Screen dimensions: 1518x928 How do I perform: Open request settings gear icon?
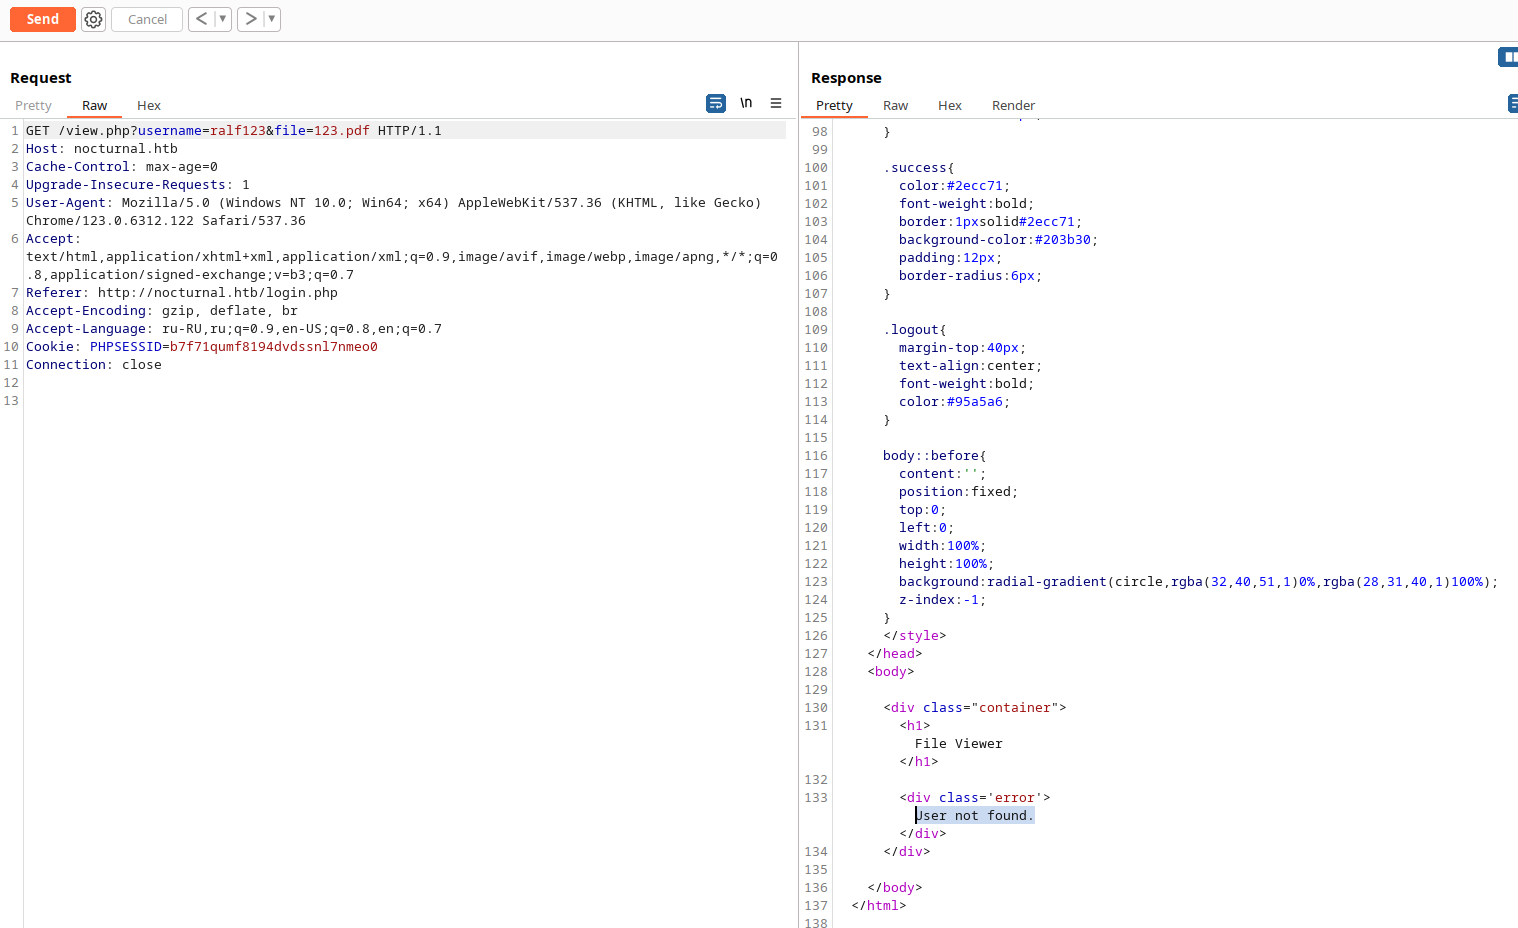tap(93, 19)
